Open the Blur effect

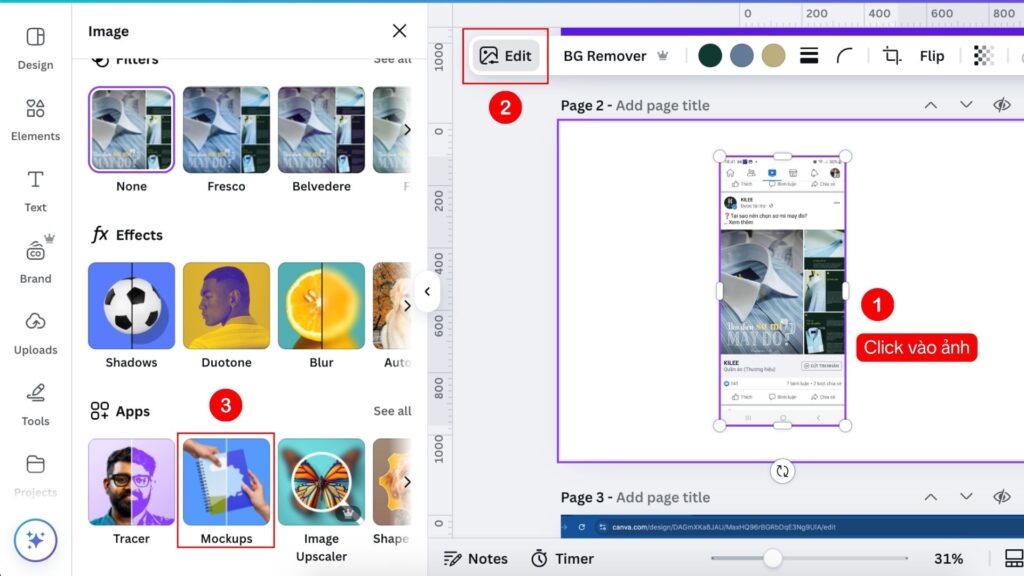[321, 306]
